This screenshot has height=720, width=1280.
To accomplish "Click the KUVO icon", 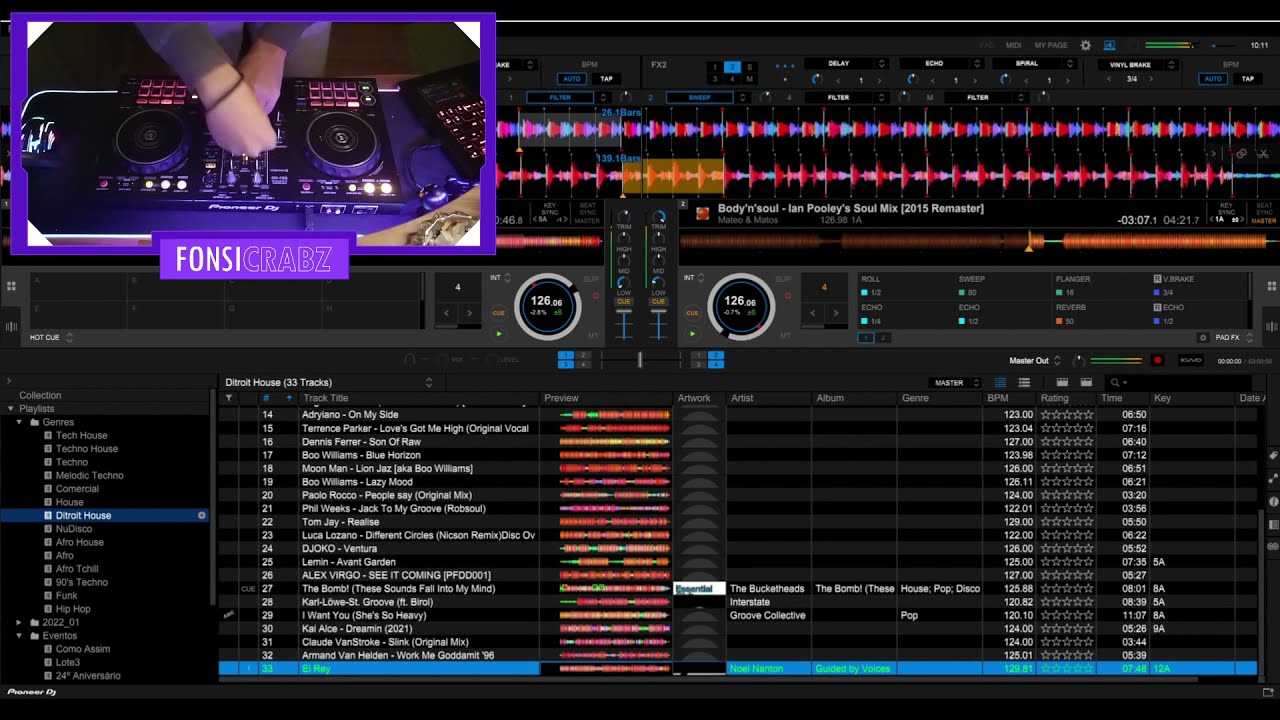I will [x=1190, y=360].
